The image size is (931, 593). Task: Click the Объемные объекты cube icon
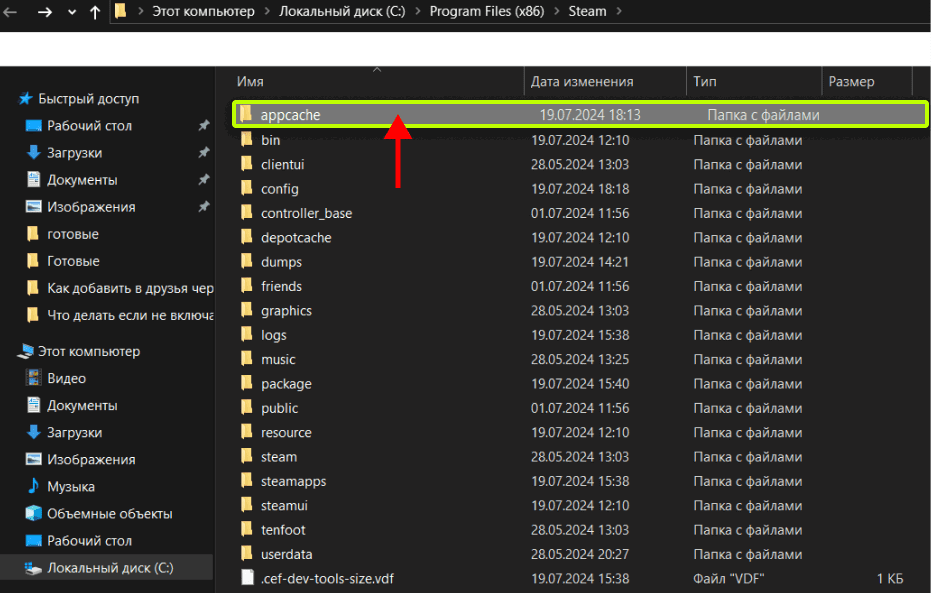34,513
